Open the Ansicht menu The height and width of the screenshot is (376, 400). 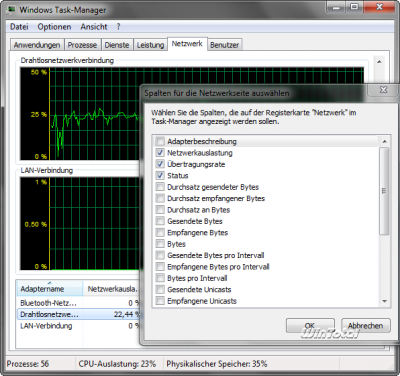(x=94, y=27)
